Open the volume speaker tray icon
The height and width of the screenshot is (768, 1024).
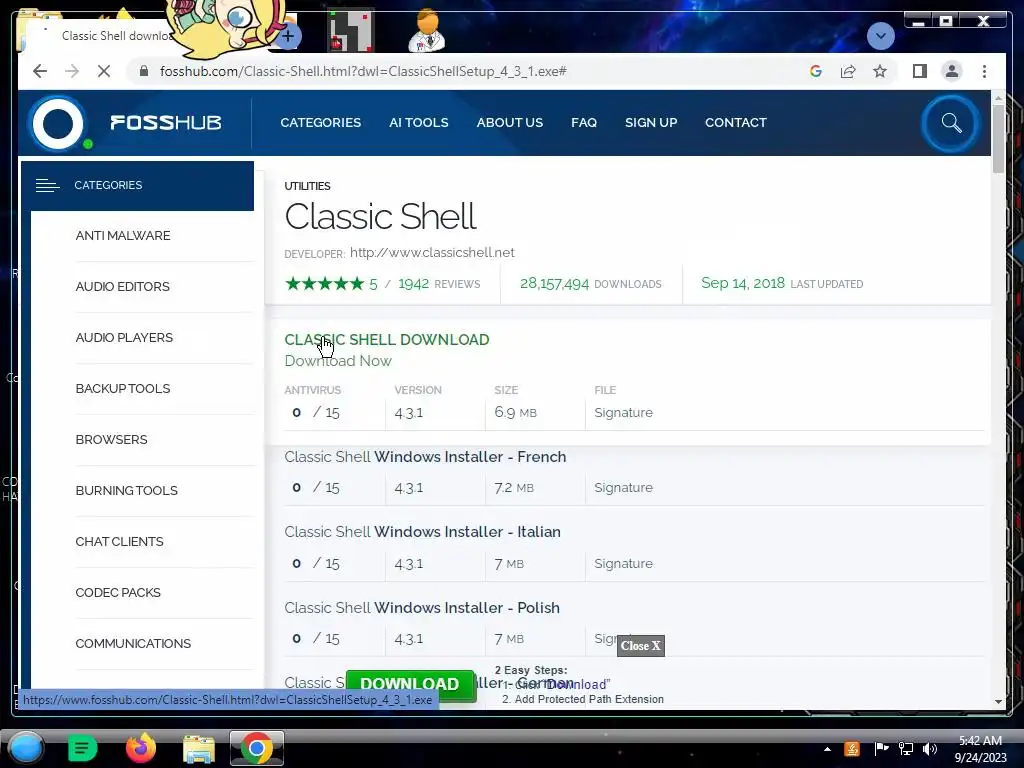tap(930, 749)
